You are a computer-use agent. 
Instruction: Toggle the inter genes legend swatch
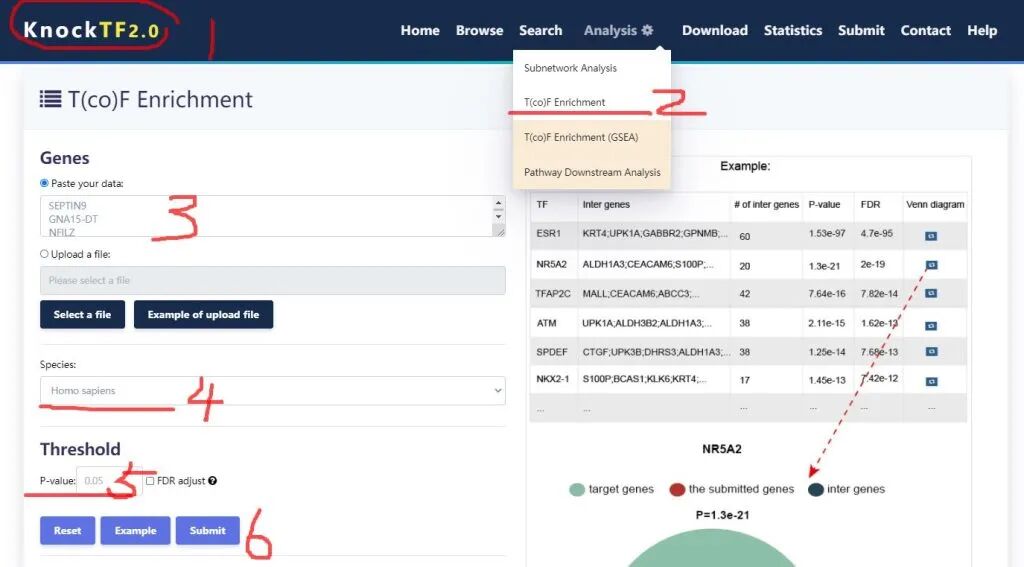tap(816, 489)
